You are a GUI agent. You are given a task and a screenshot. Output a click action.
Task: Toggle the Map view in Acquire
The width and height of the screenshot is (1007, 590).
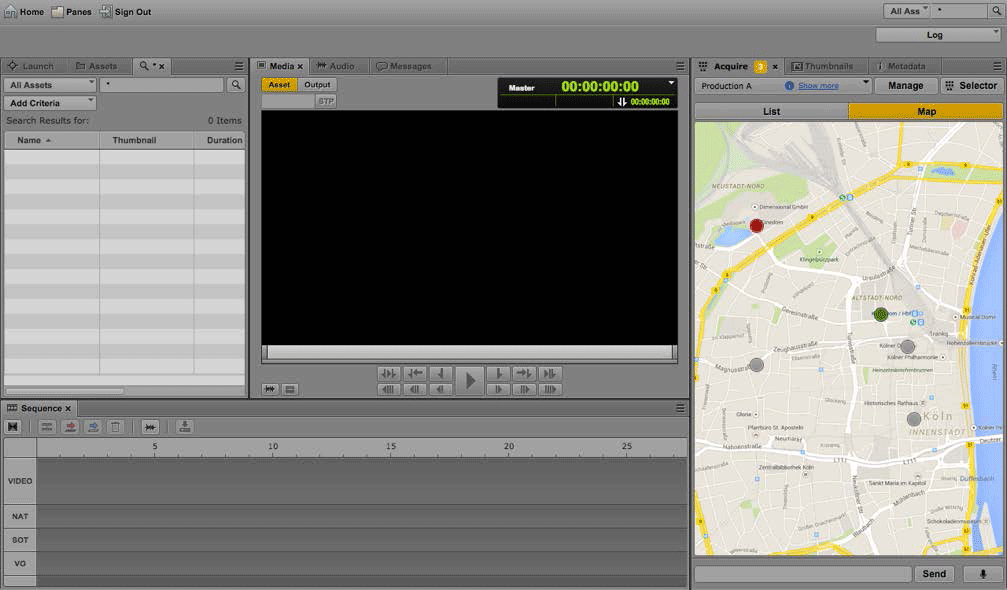(x=926, y=111)
